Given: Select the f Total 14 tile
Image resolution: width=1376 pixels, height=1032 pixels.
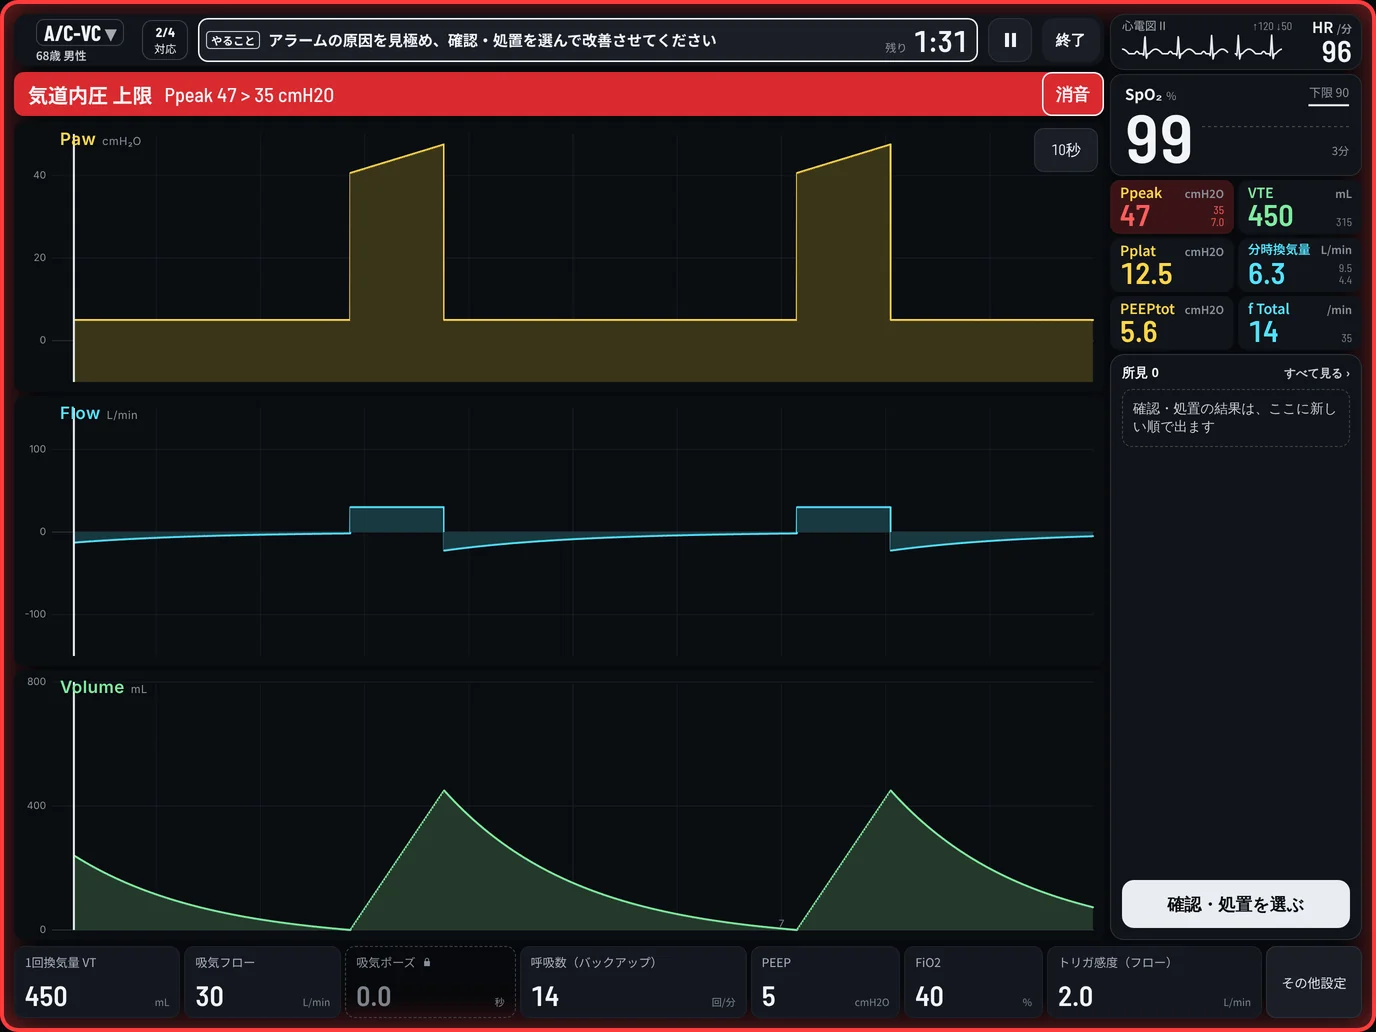Looking at the screenshot, I should (1299, 323).
